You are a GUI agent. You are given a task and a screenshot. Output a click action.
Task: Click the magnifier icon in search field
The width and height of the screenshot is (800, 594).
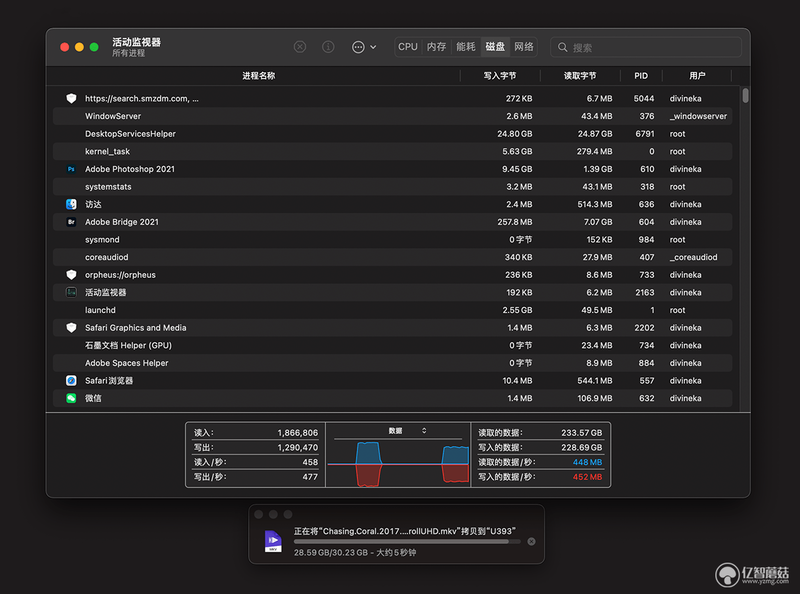[562, 47]
